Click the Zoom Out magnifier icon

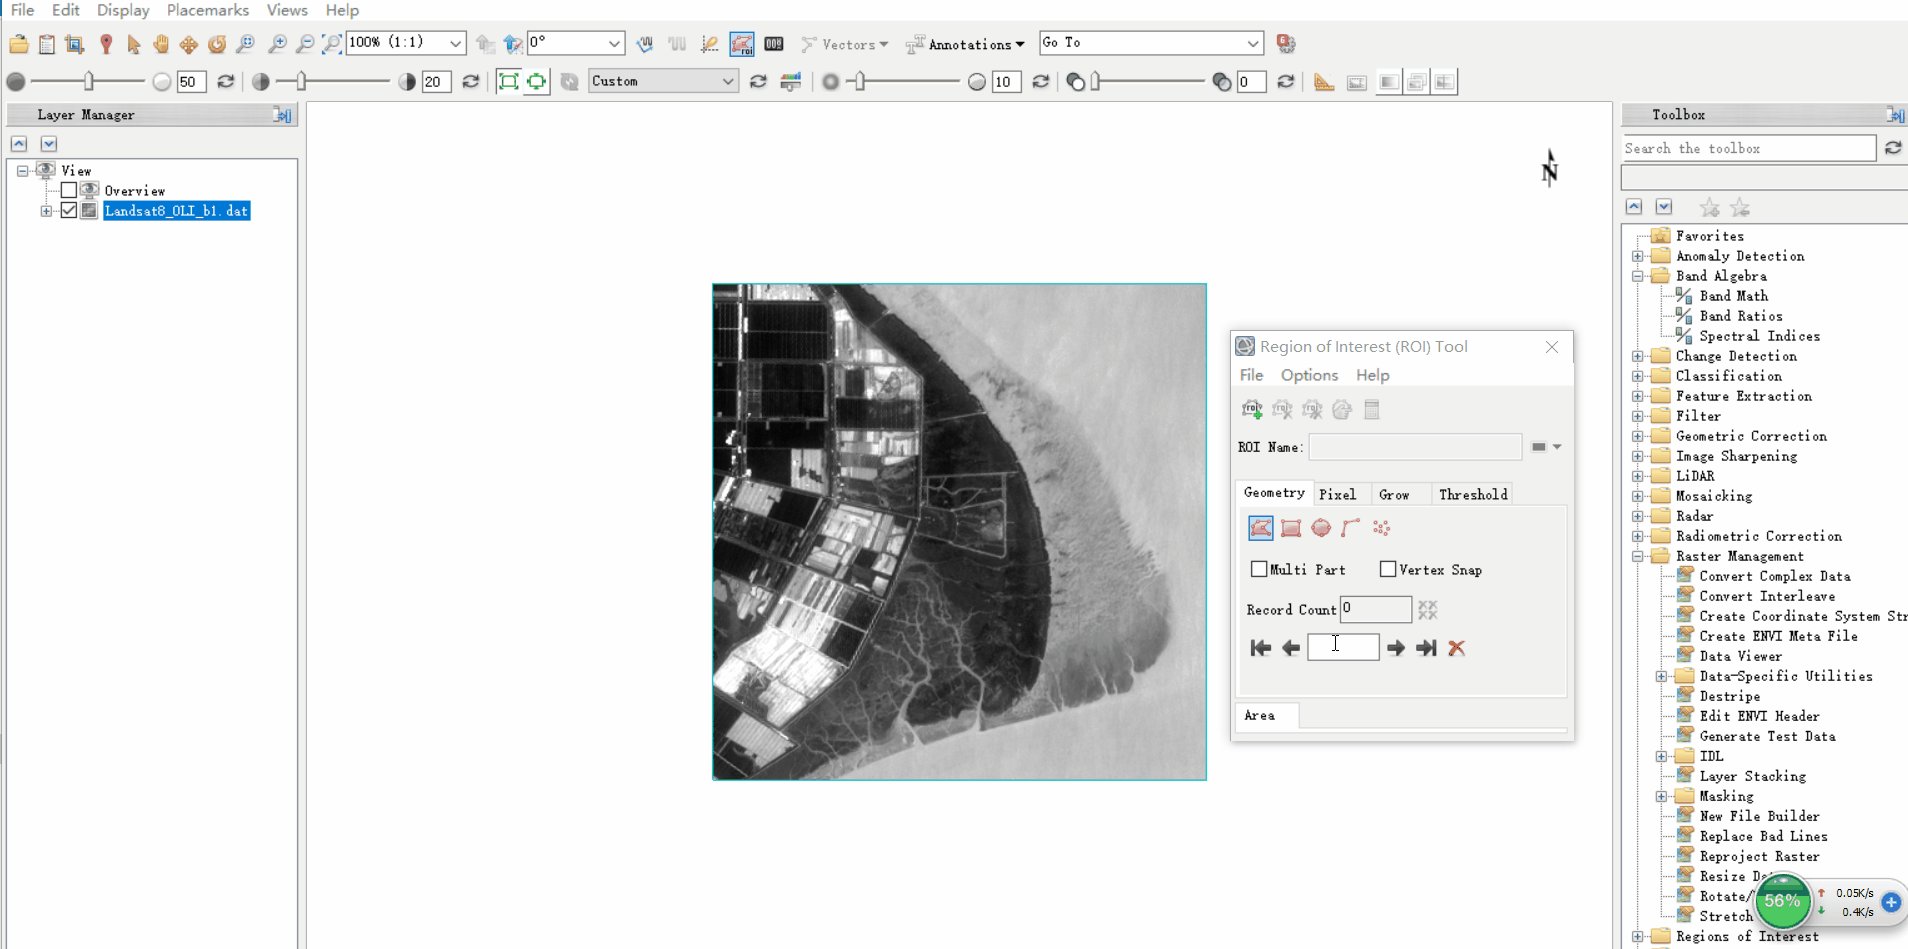(x=305, y=44)
